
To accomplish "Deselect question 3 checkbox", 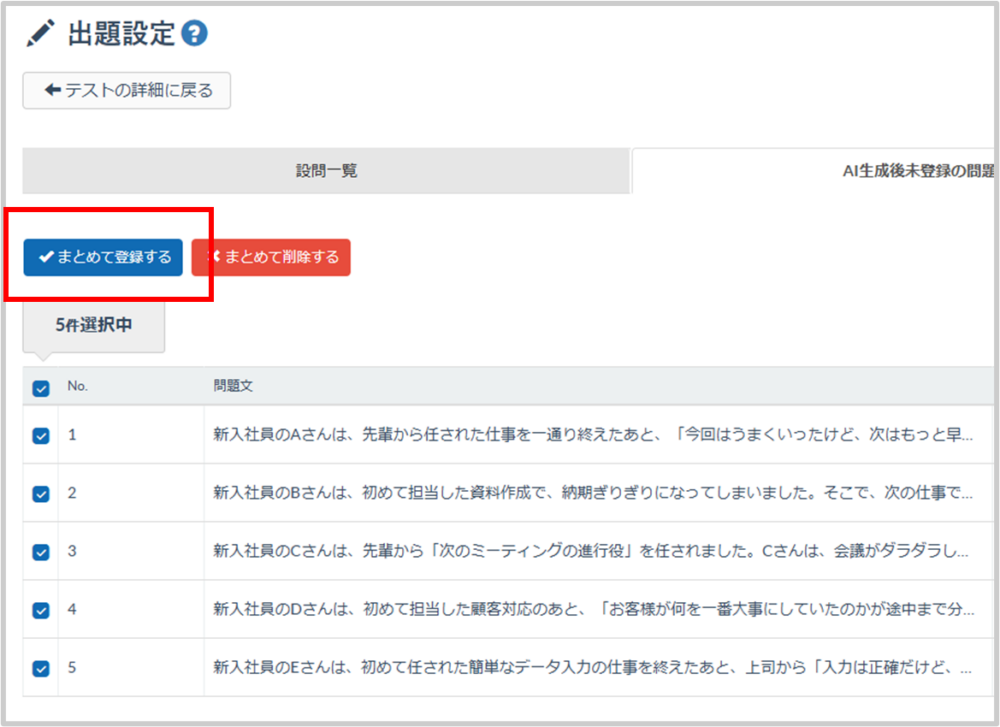I will [x=41, y=552].
